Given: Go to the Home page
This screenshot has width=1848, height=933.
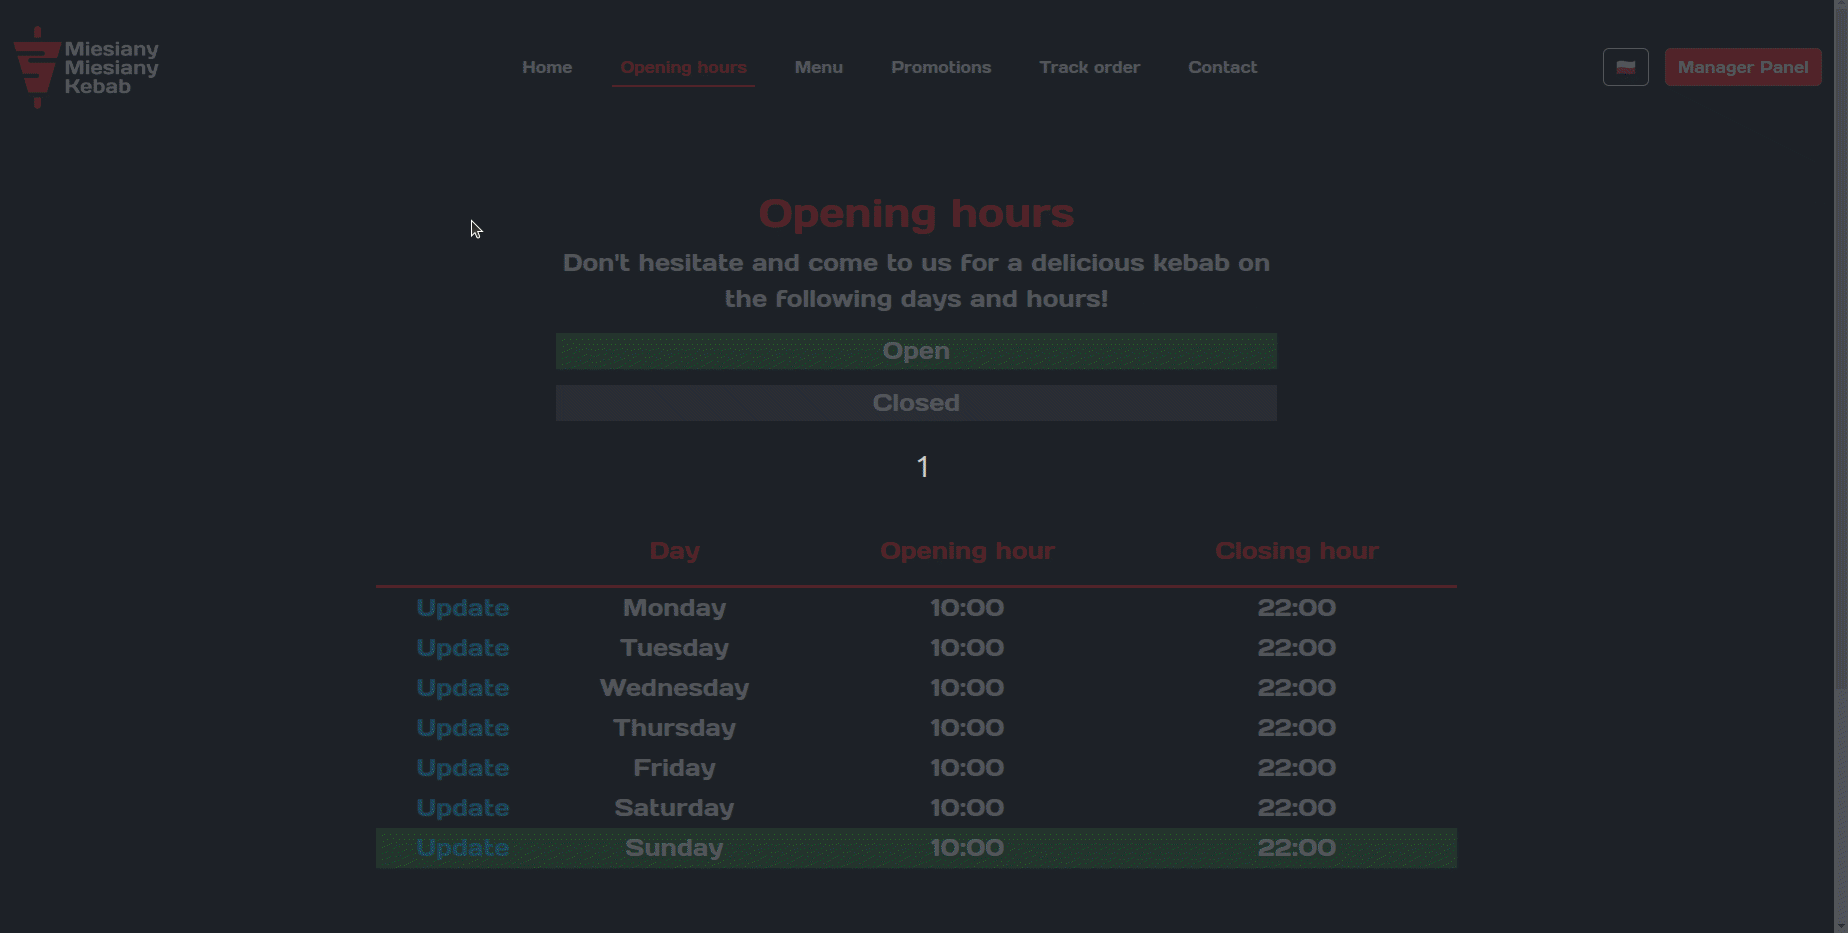Looking at the screenshot, I should (547, 67).
